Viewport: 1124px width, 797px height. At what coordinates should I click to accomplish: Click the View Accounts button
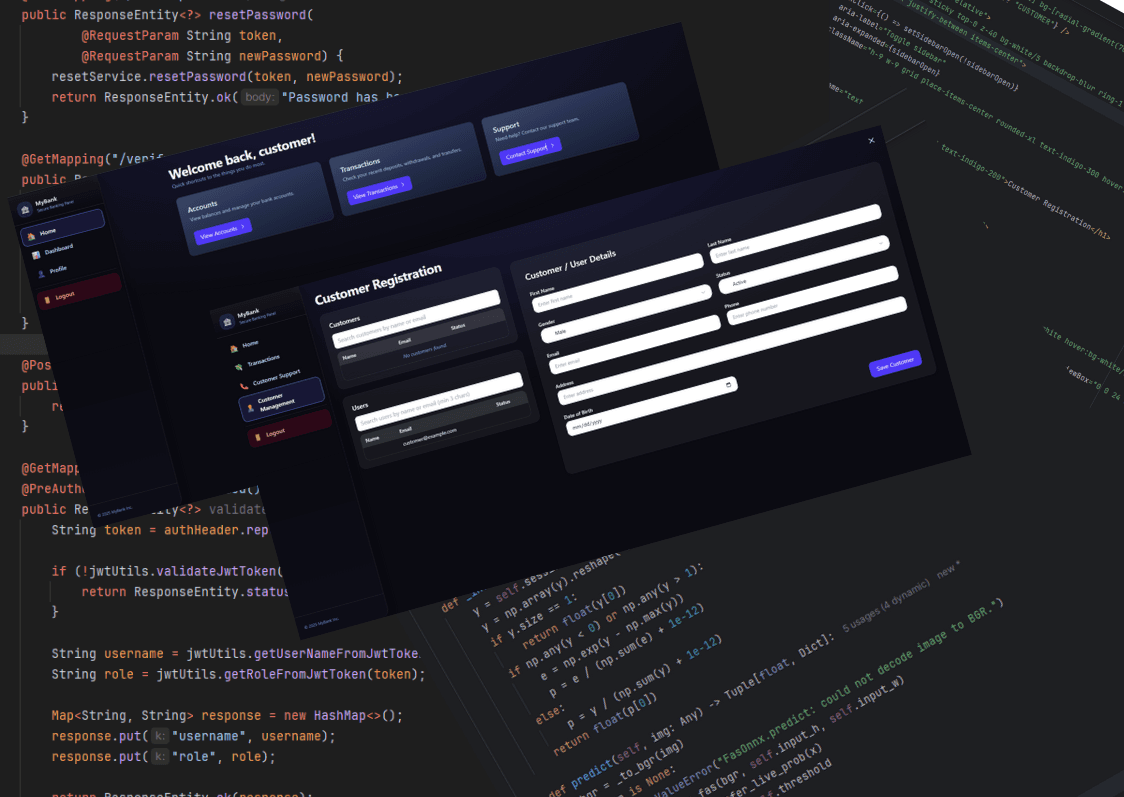222,230
